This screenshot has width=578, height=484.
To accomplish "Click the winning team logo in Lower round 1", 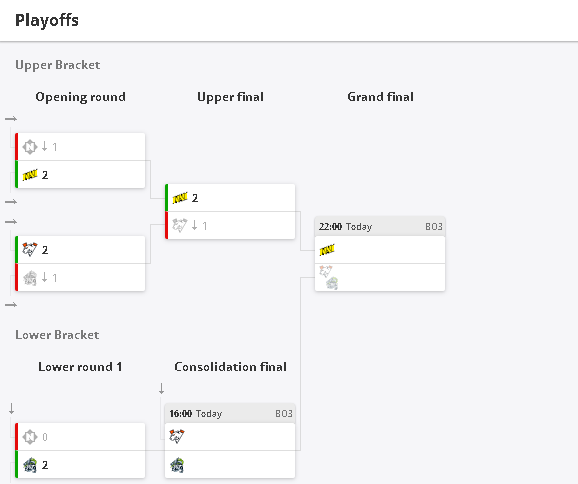I will coord(30,465).
